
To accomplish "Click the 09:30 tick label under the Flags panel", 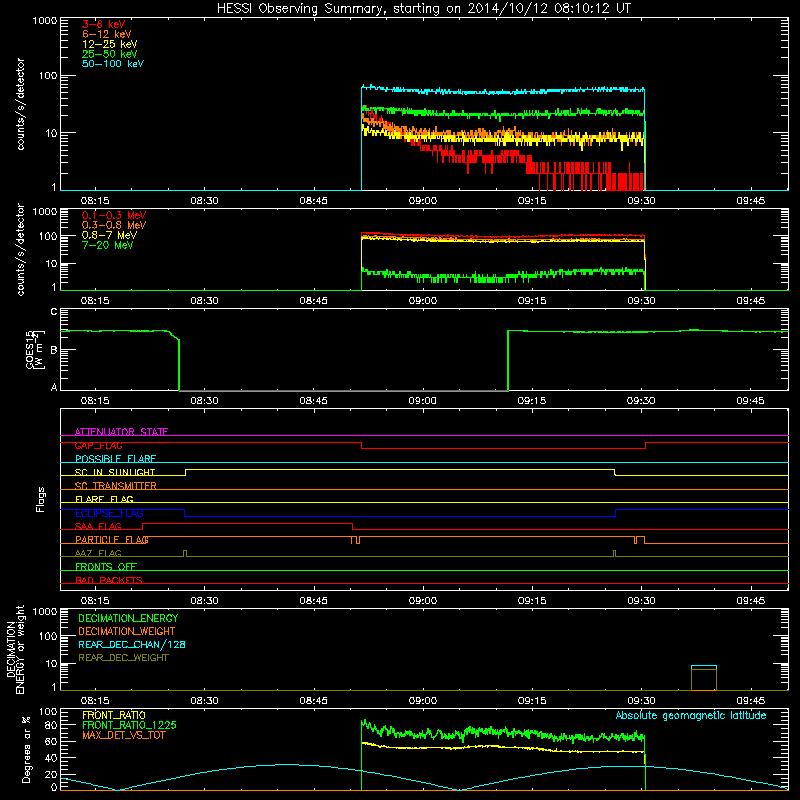I will tap(641, 601).
